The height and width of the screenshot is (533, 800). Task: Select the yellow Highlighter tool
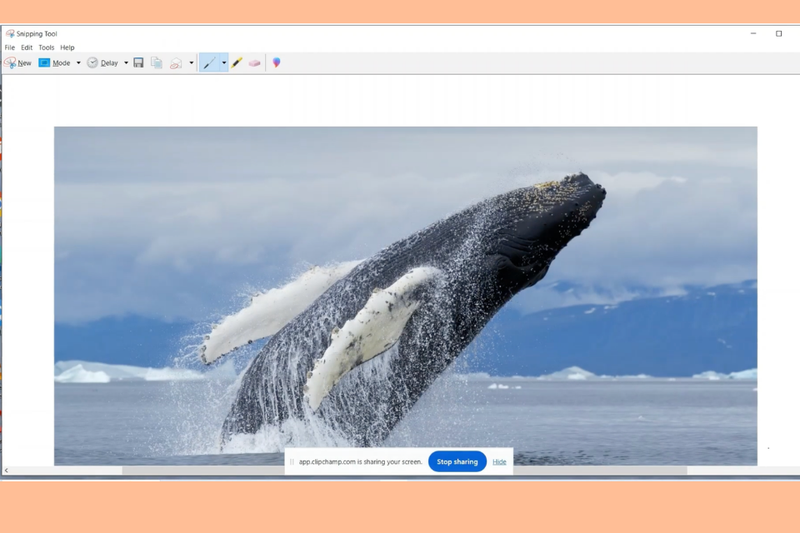(x=237, y=63)
